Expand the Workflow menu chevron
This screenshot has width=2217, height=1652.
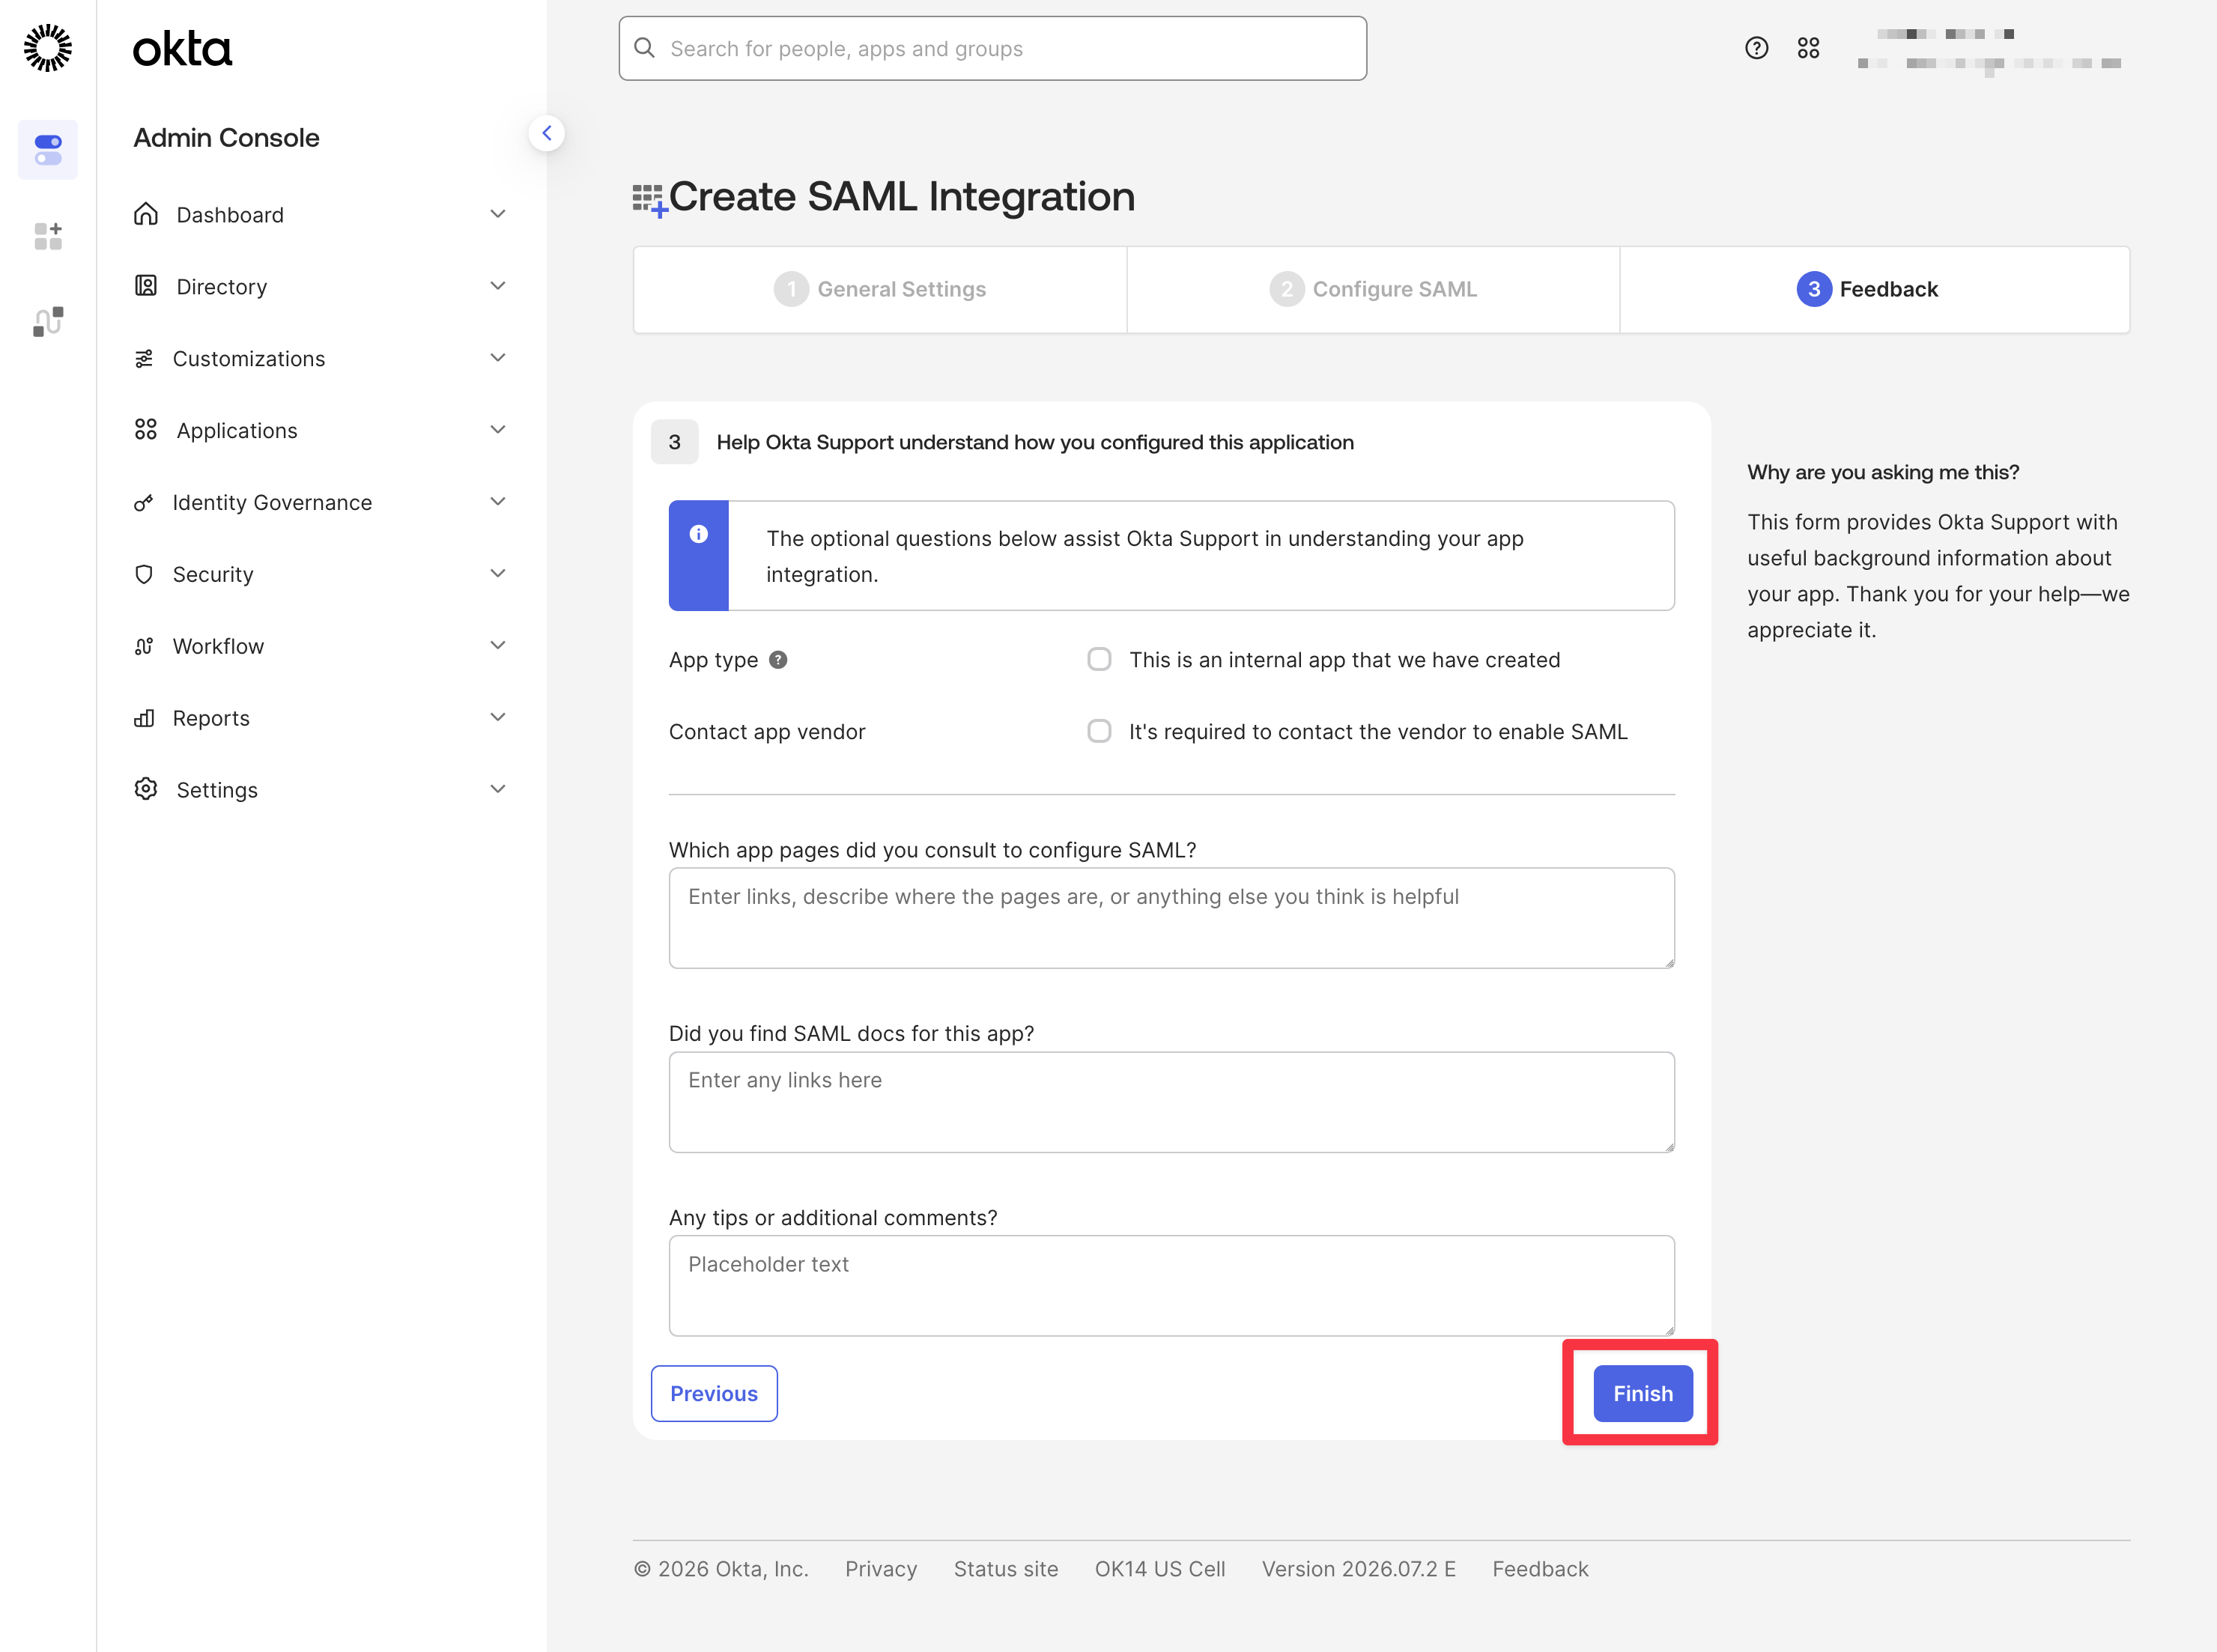coord(498,646)
